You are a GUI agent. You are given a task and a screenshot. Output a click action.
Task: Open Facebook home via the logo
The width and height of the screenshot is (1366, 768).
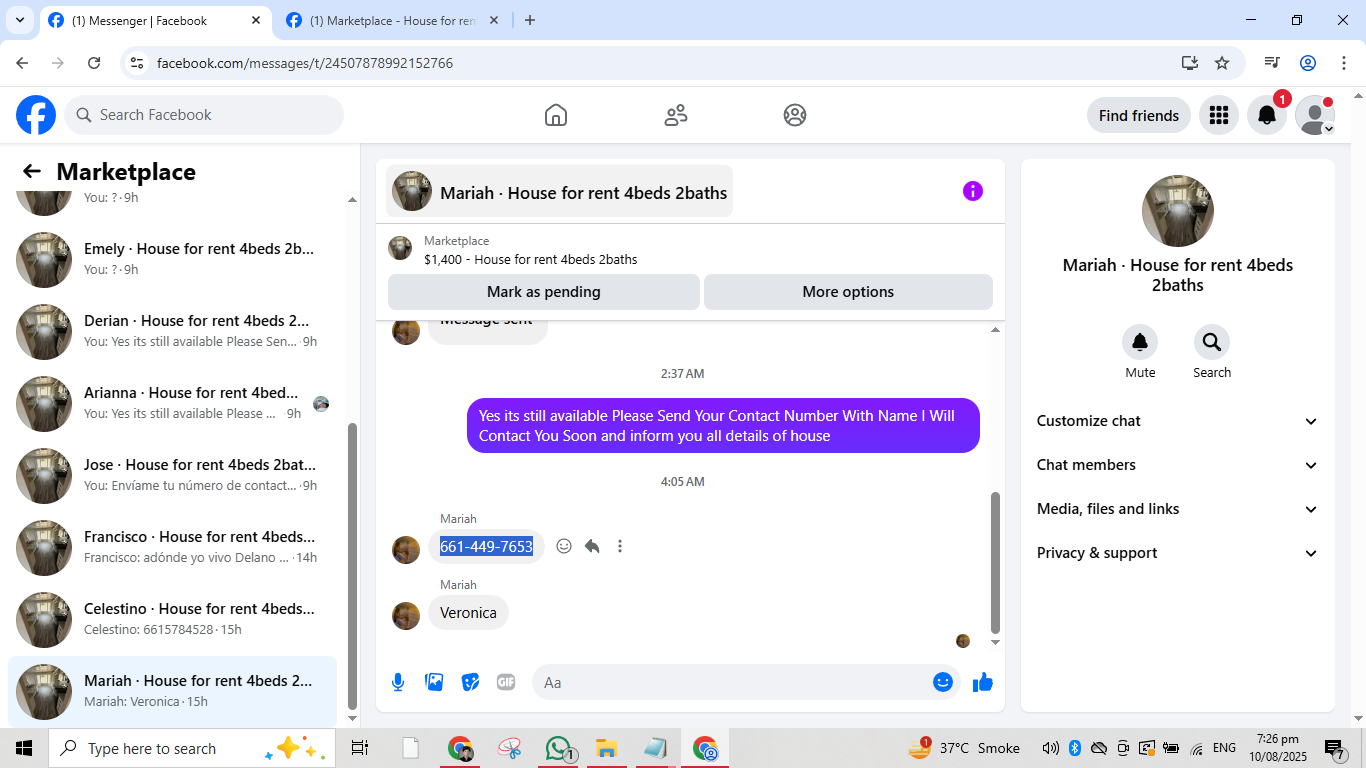pos(36,115)
